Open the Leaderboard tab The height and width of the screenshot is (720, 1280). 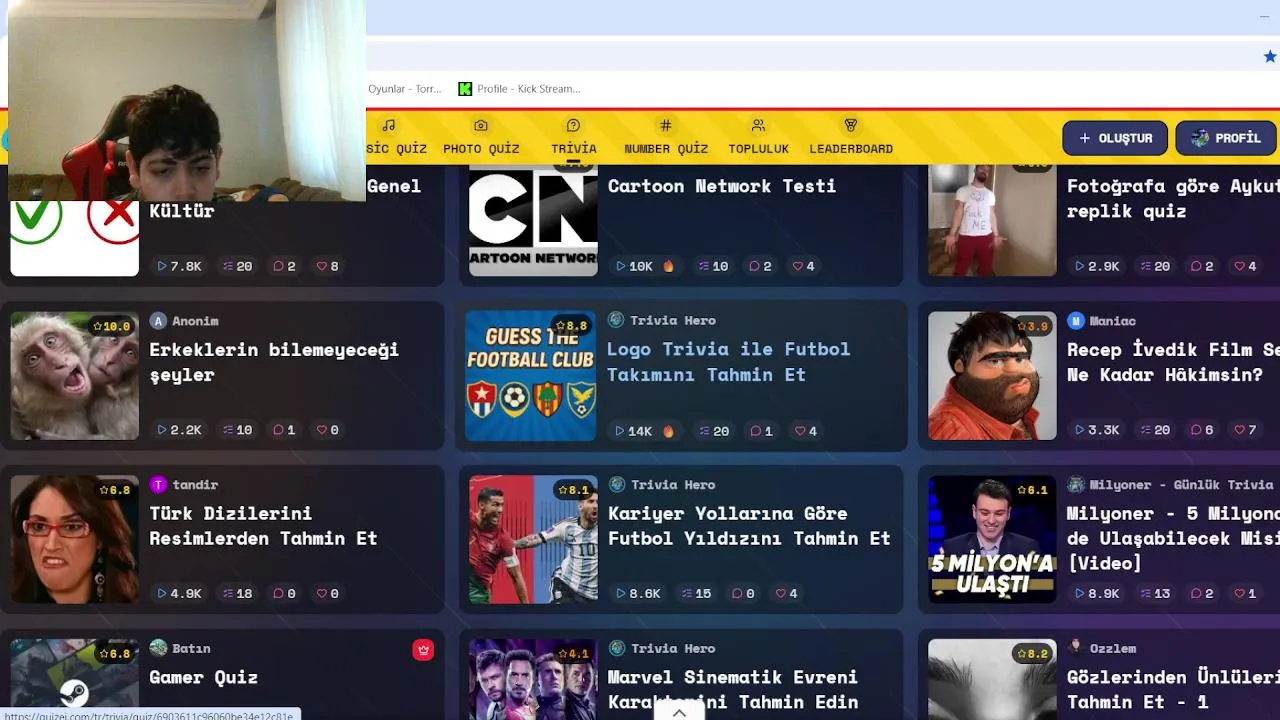pyautogui.click(x=851, y=137)
